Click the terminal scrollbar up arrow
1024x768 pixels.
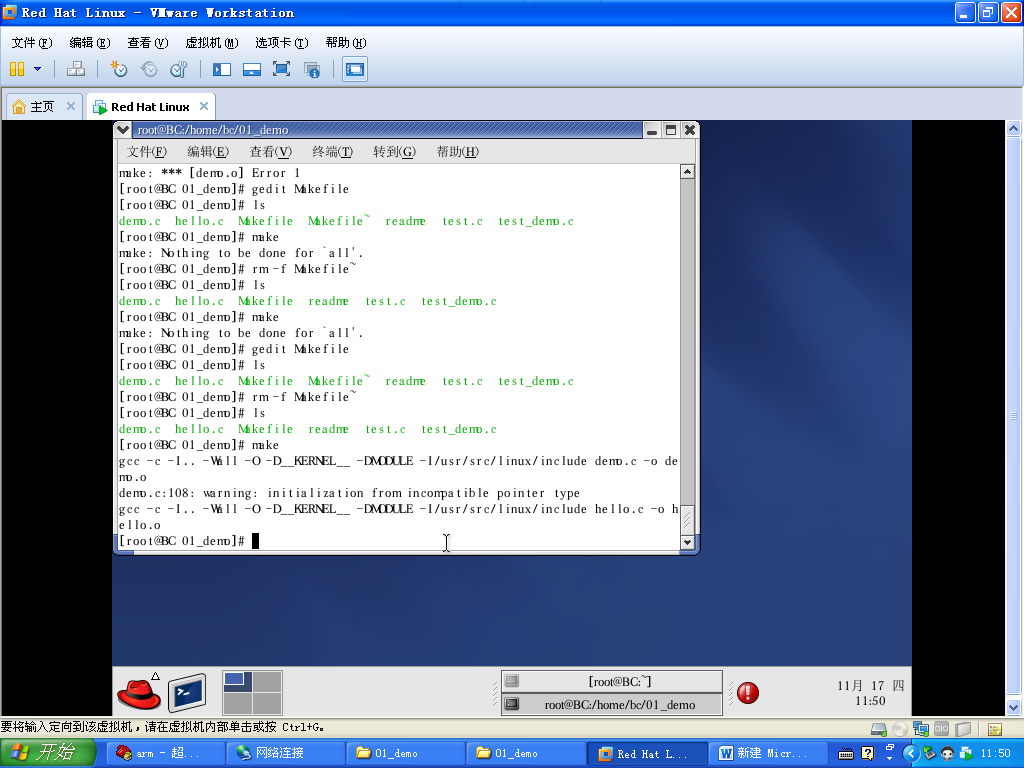(x=687, y=172)
